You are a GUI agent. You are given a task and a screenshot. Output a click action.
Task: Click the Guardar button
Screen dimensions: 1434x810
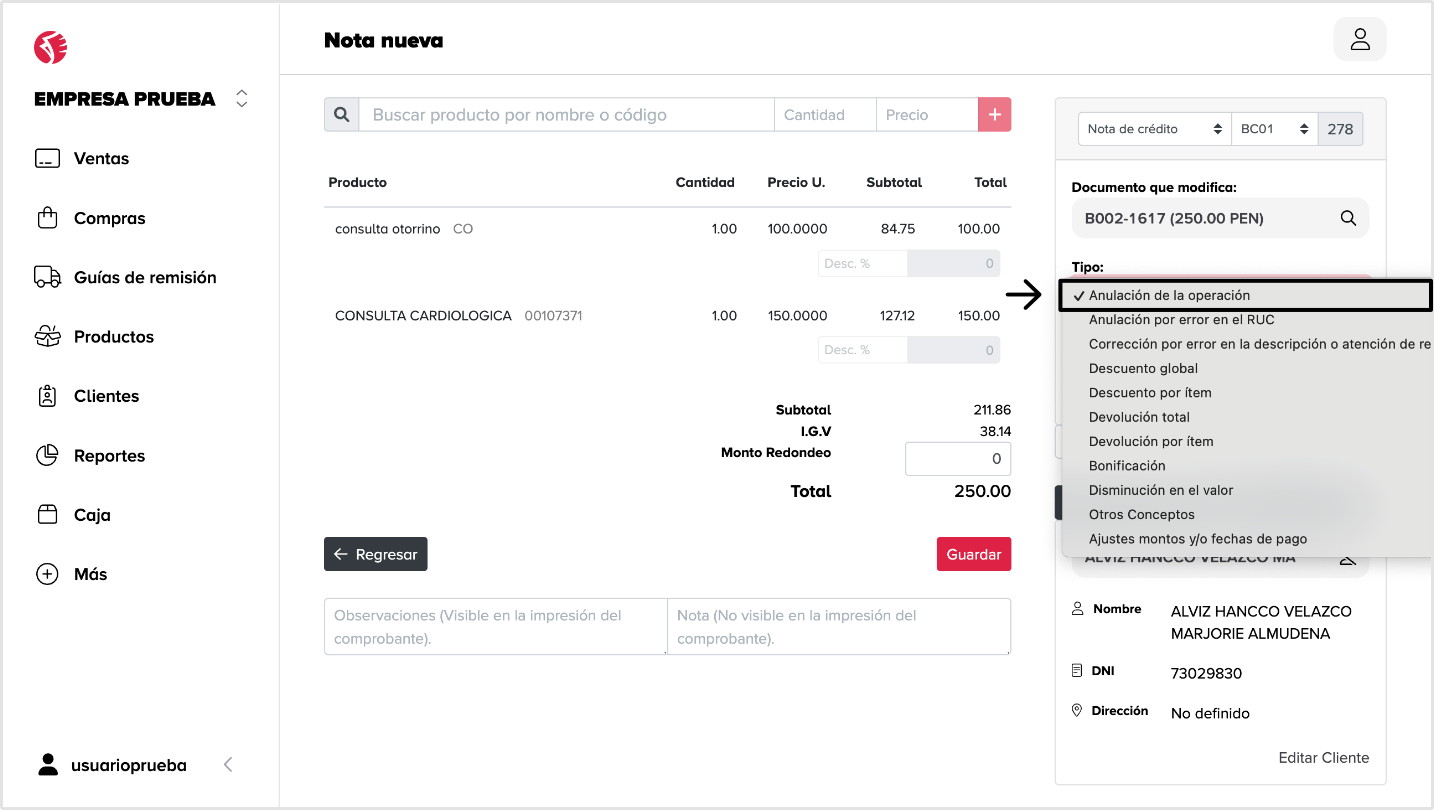pyautogui.click(x=973, y=554)
